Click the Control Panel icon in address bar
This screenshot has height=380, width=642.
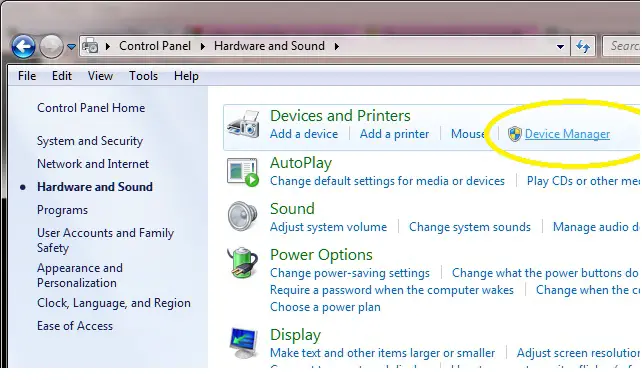pos(90,46)
